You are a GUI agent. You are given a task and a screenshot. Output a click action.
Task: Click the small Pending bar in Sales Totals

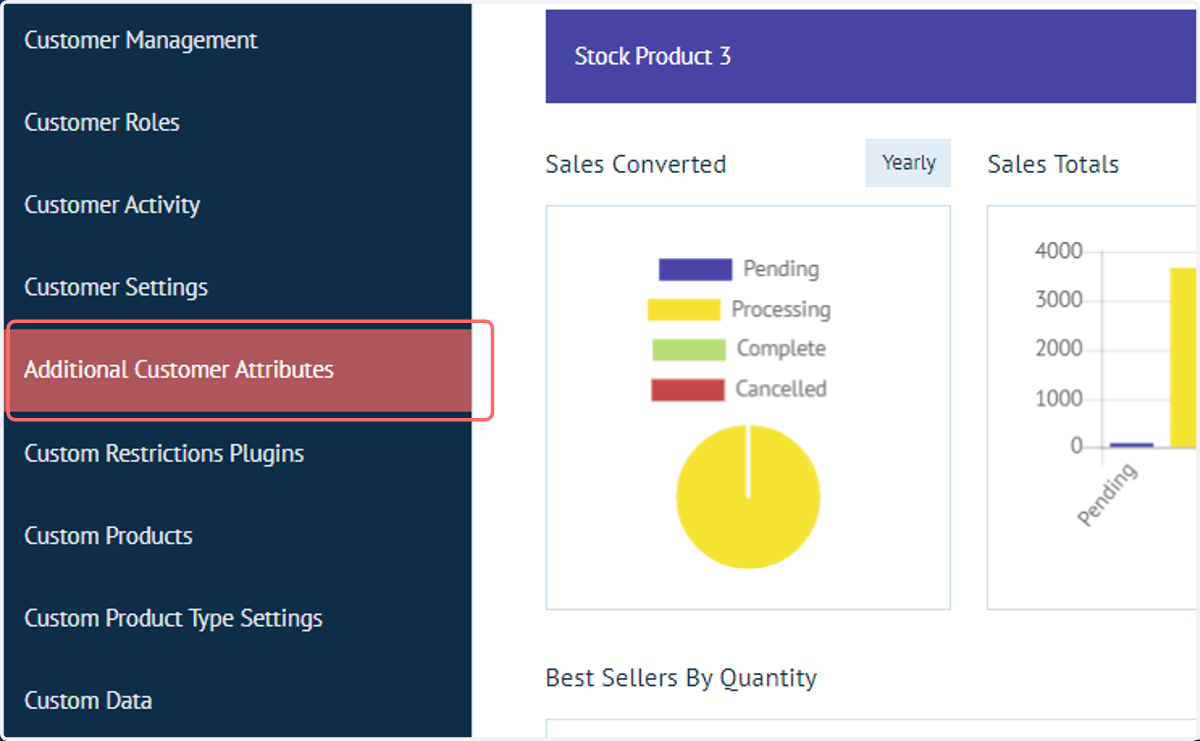[x=1131, y=445]
